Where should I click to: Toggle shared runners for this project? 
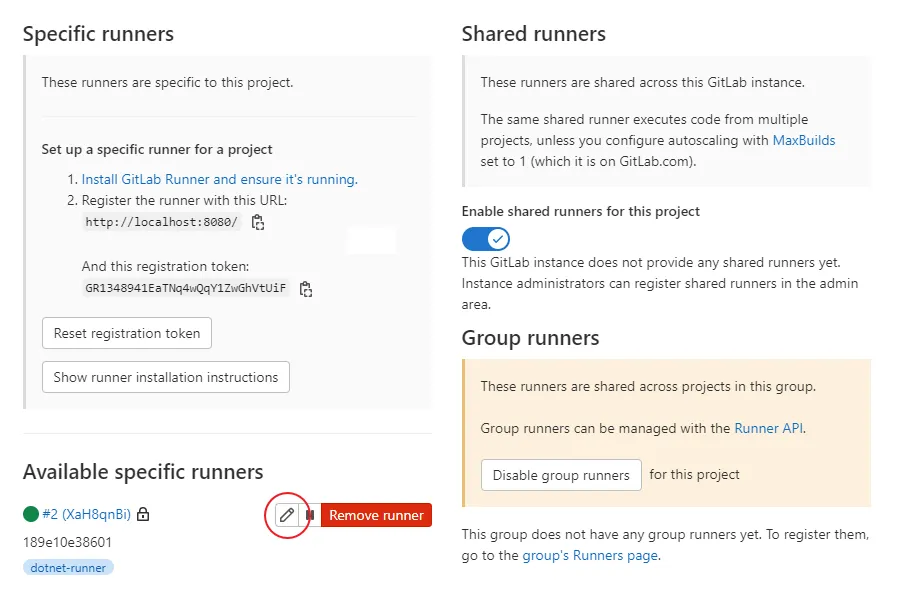[486, 239]
